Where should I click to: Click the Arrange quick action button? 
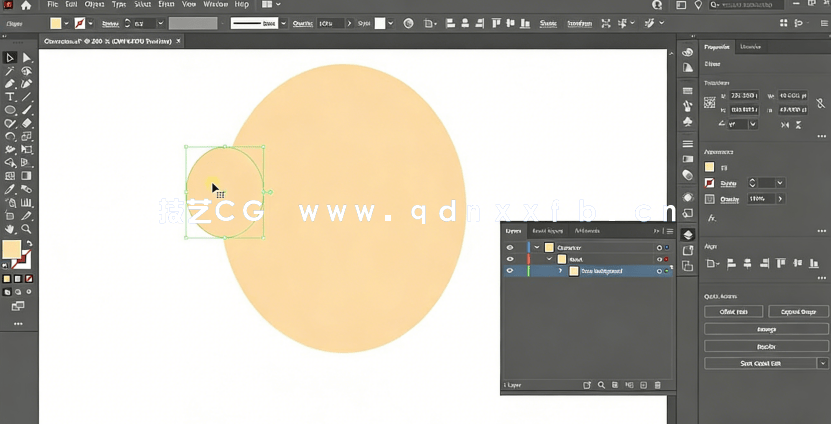click(x=766, y=328)
